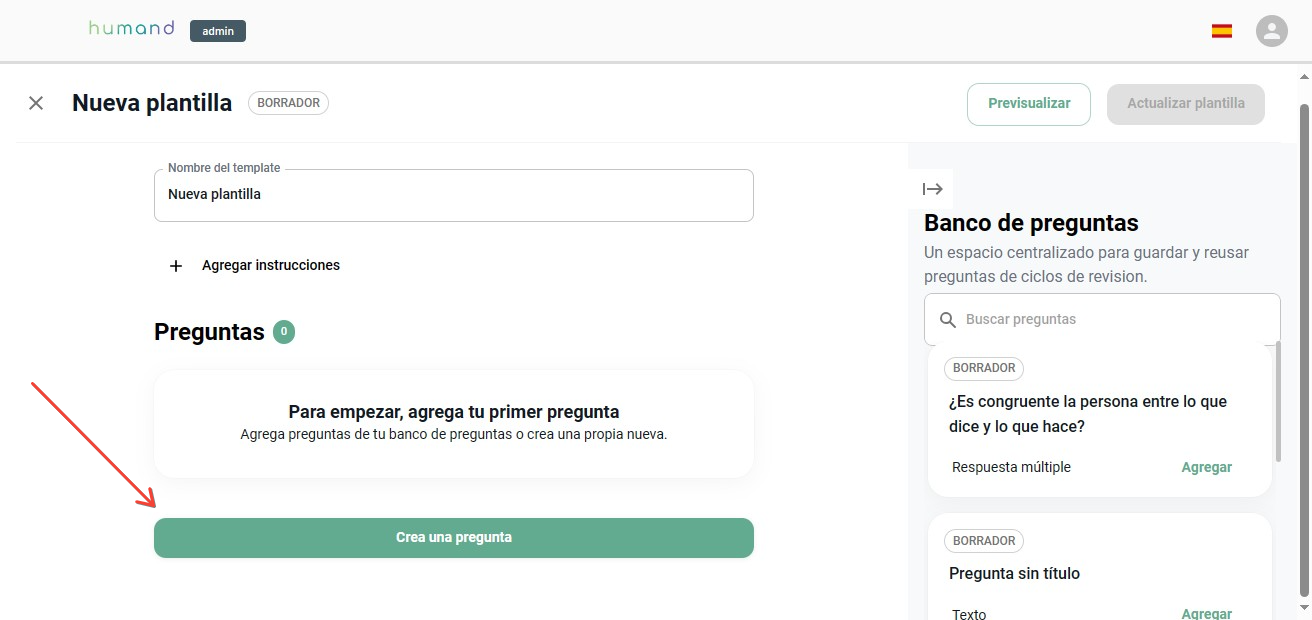Add the congruente question via Agregar
This screenshot has width=1312, height=620.
point(1207,467)
